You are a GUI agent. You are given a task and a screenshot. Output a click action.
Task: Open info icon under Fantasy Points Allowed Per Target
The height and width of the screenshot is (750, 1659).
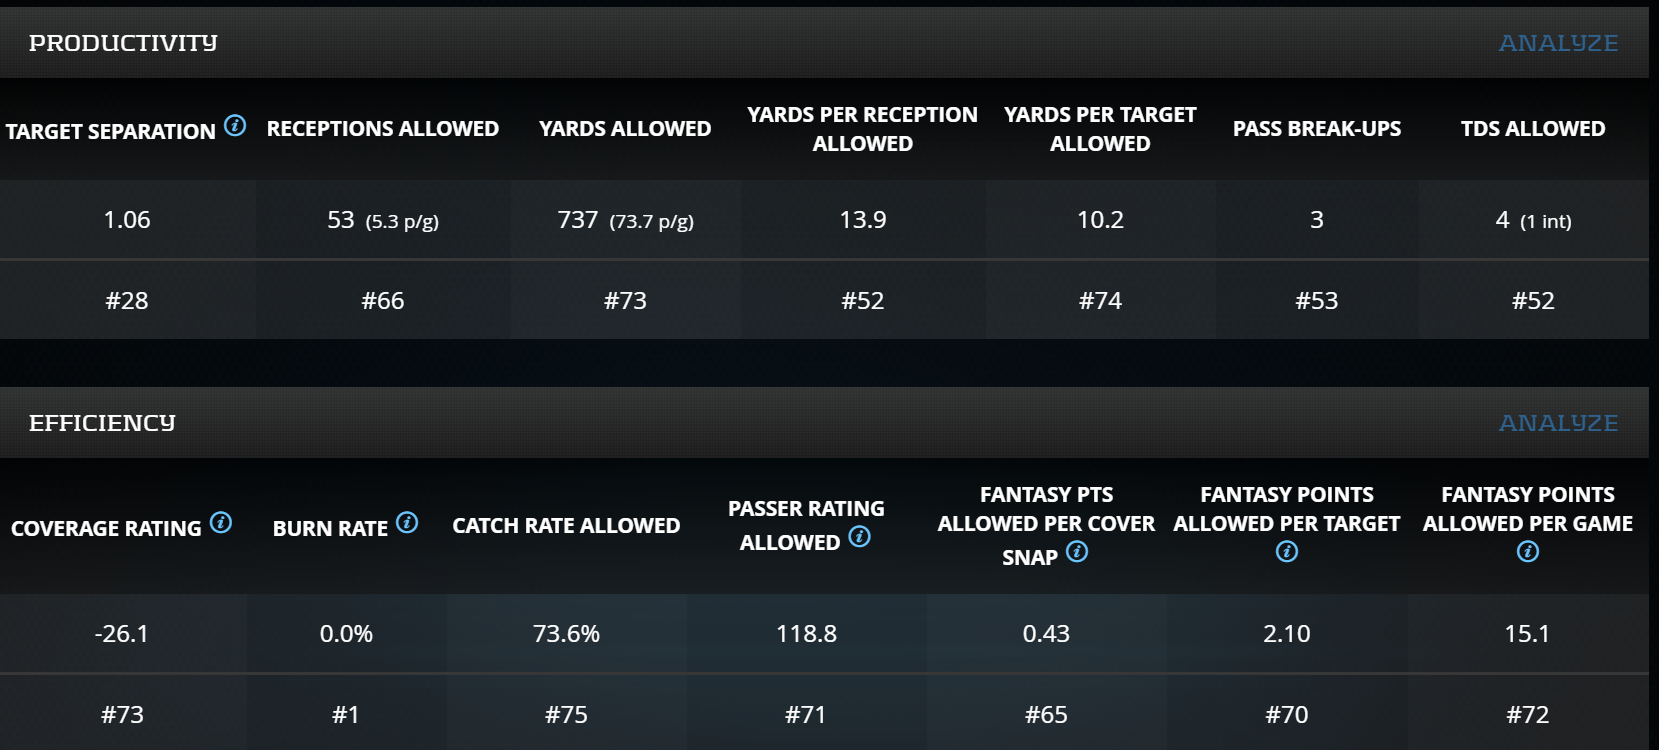coord(1287,552)
